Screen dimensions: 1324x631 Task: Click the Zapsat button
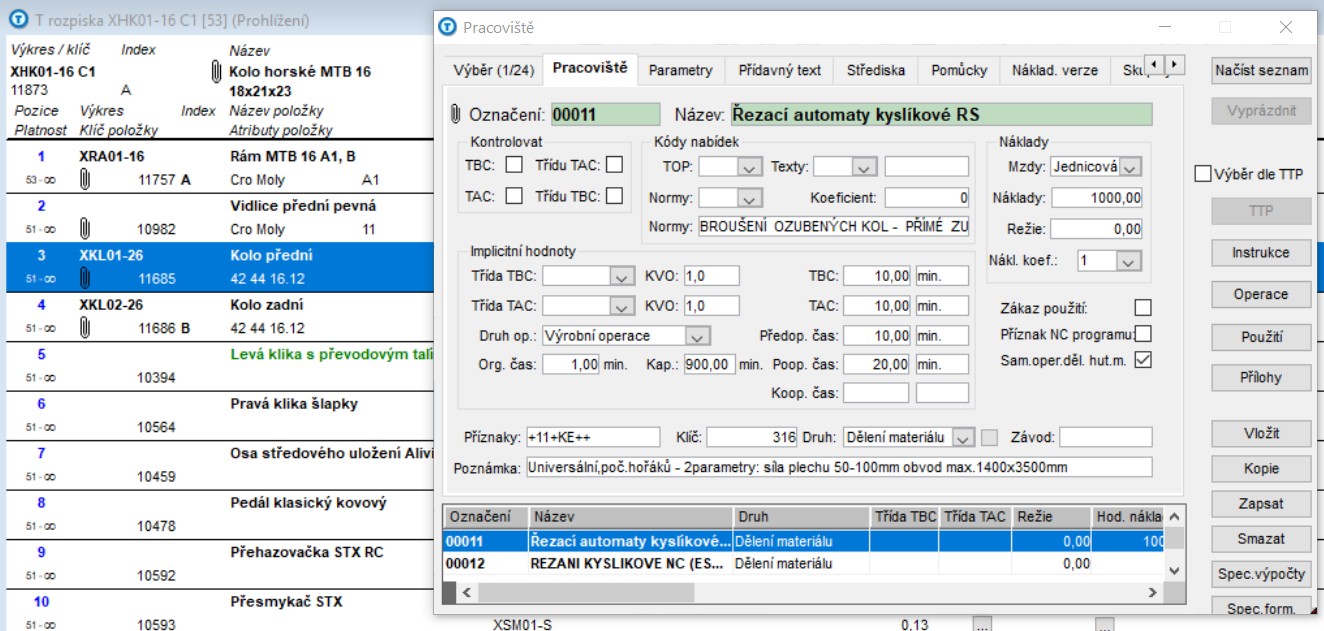[x=1261, y=504]
